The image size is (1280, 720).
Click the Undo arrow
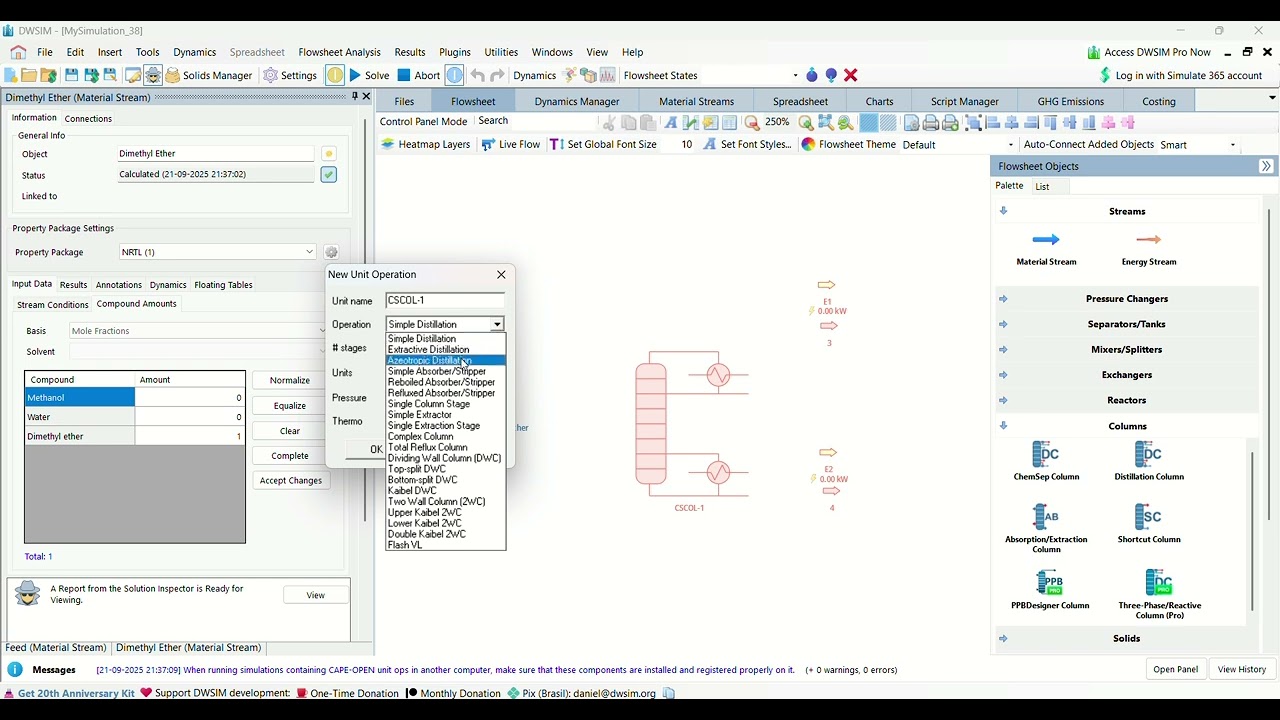478,76
